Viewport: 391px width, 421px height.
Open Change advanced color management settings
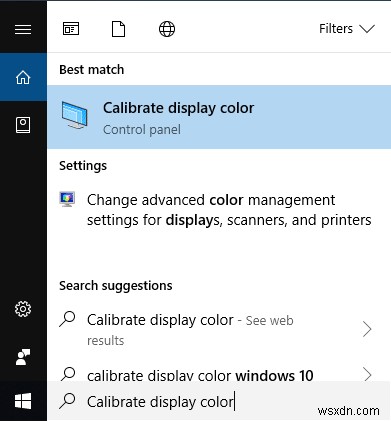[x=219, y=210]
